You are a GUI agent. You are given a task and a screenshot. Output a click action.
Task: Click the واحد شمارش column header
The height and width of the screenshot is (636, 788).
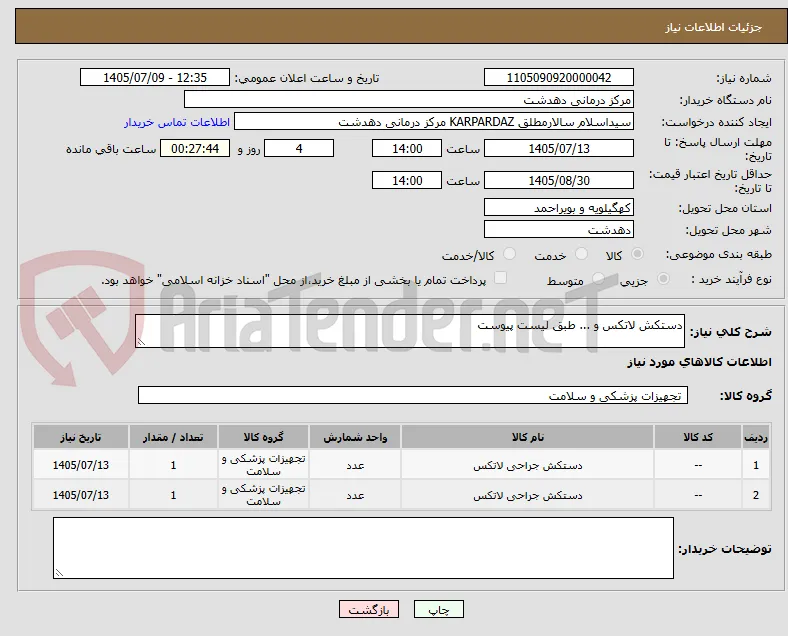(x=355, y=437)
